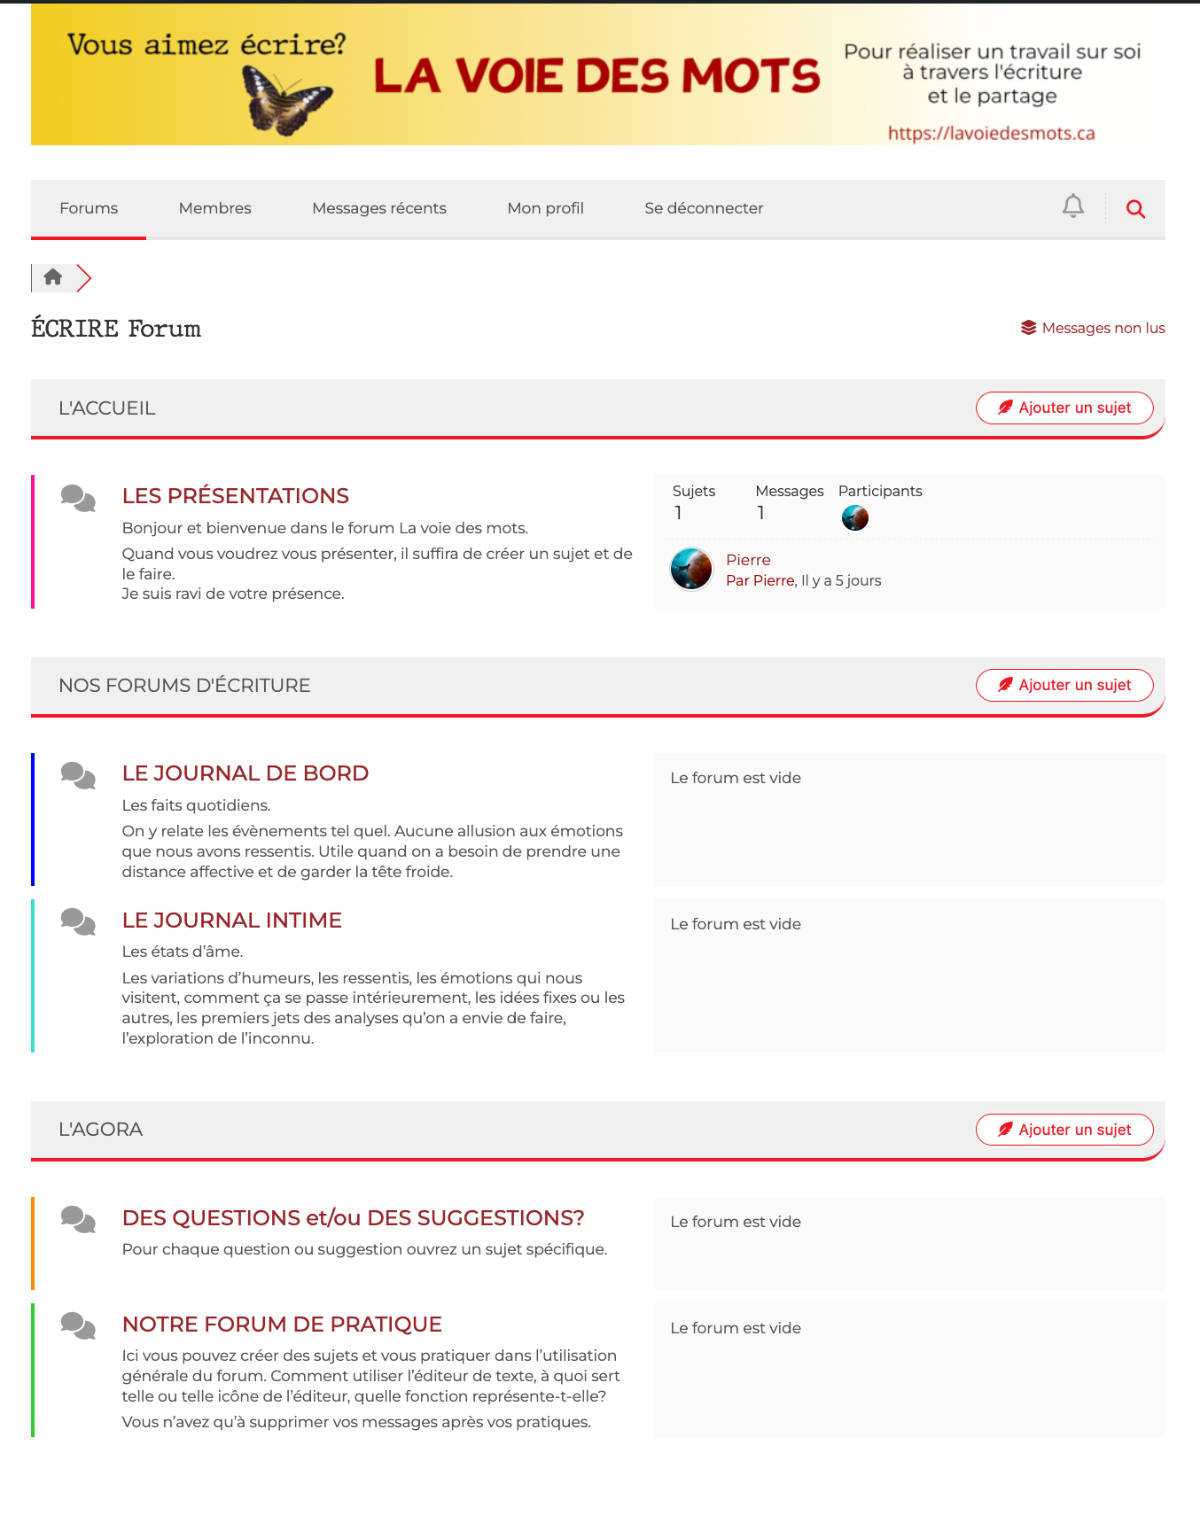This screenshot has height=1515, width=1200.
Task: Select Se déconnecter to log out
Action: pos(704,208)
